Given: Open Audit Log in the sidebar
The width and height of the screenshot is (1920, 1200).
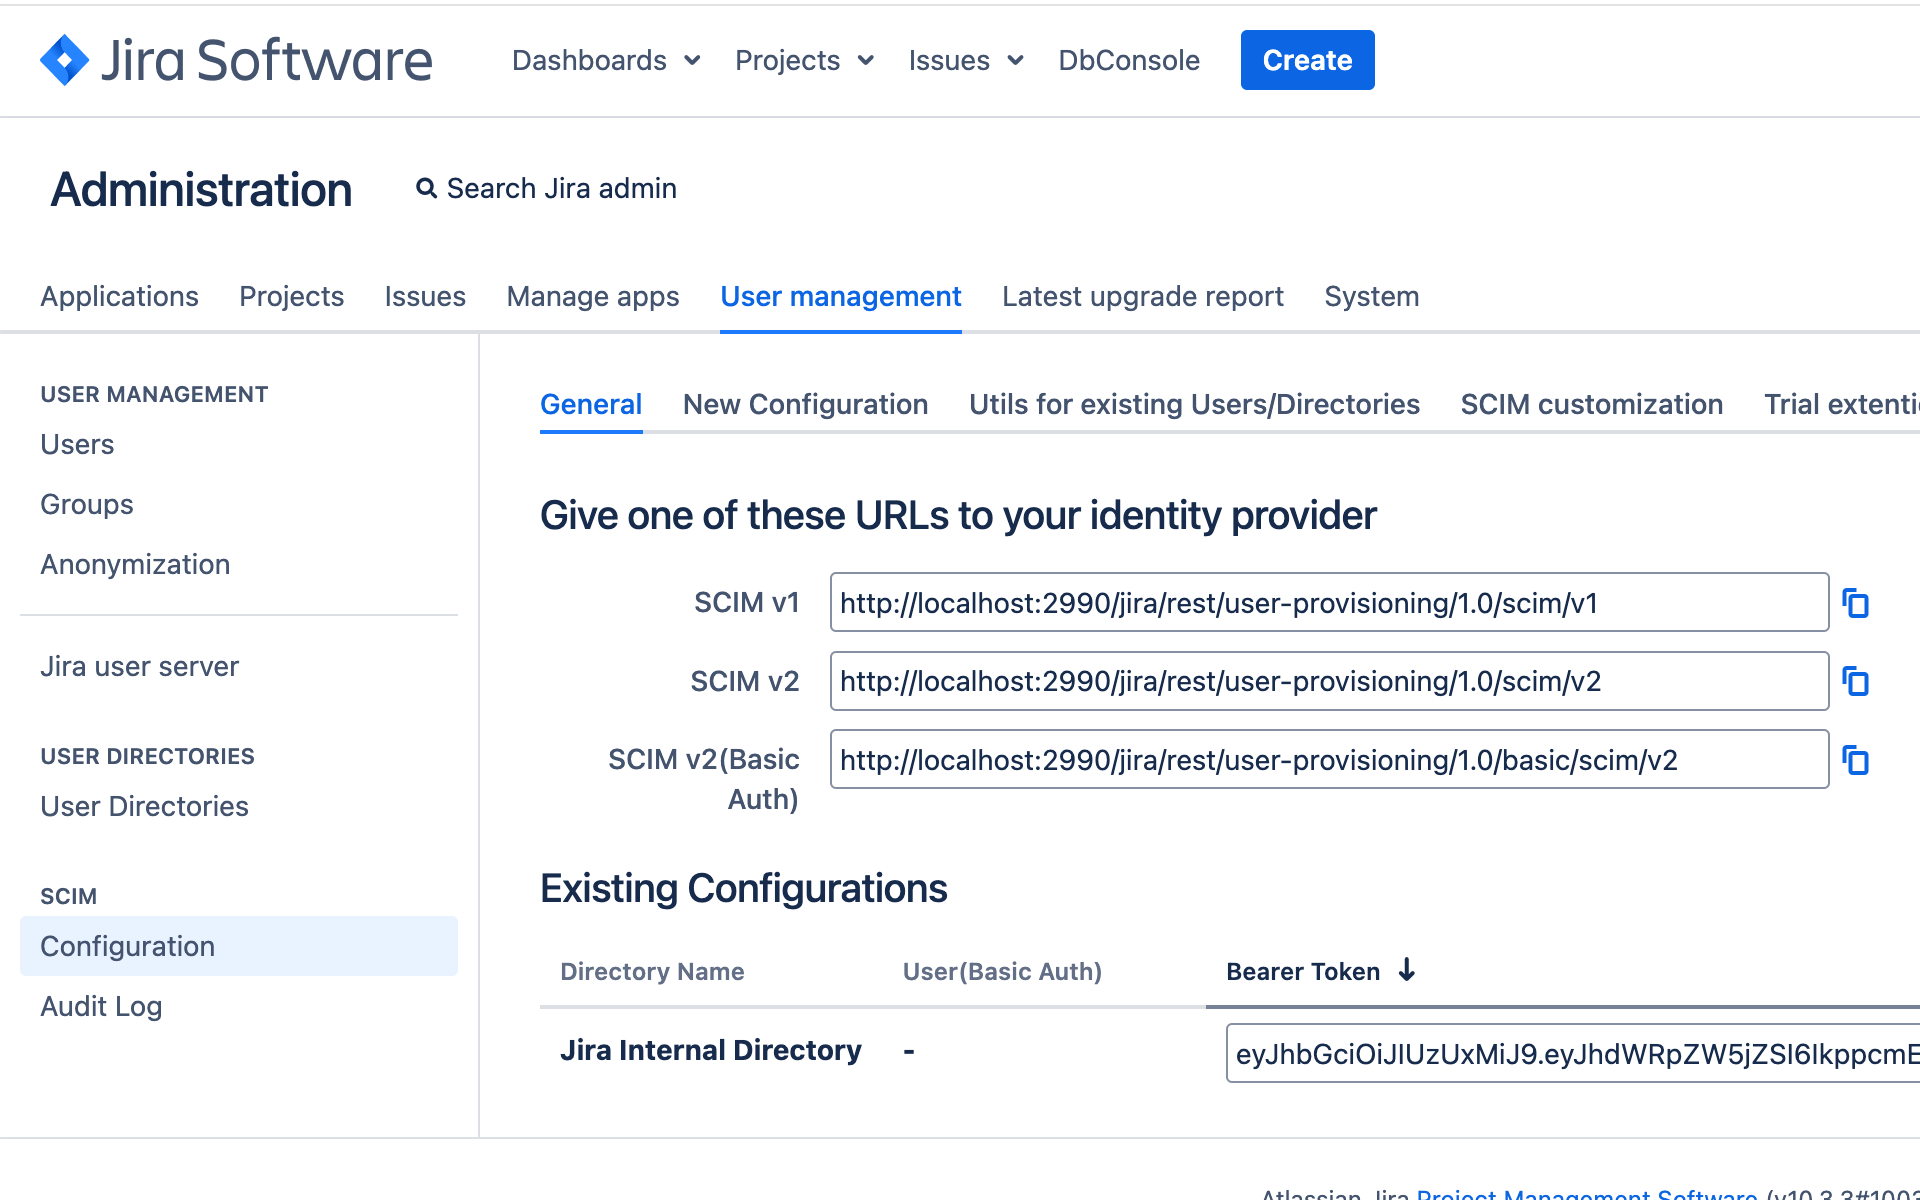Looking at the screenshot, I should point(101,1006).
